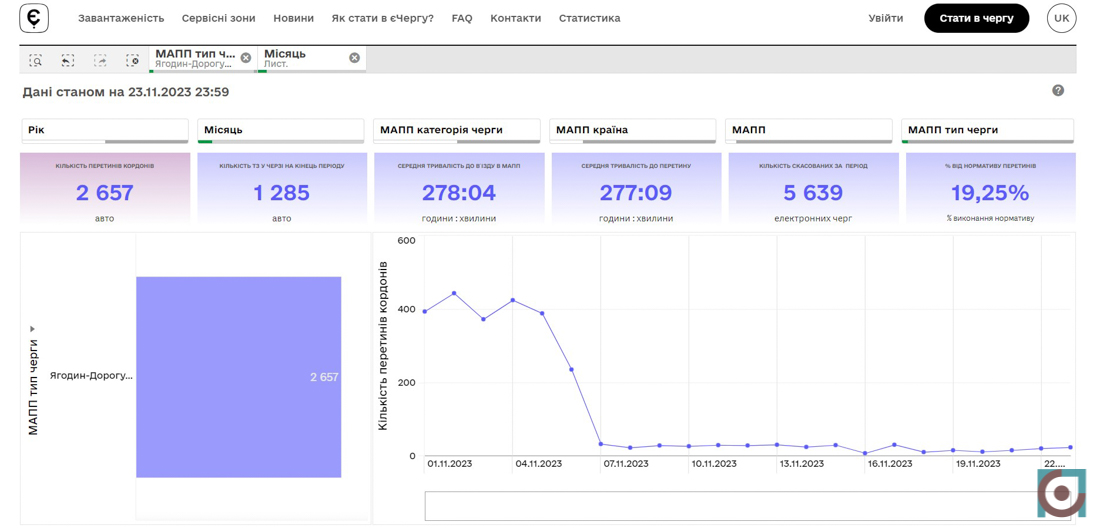The width and height of the screenshot is (1100, 532).
Task: Click the Увійти login link
Action: 885,18
